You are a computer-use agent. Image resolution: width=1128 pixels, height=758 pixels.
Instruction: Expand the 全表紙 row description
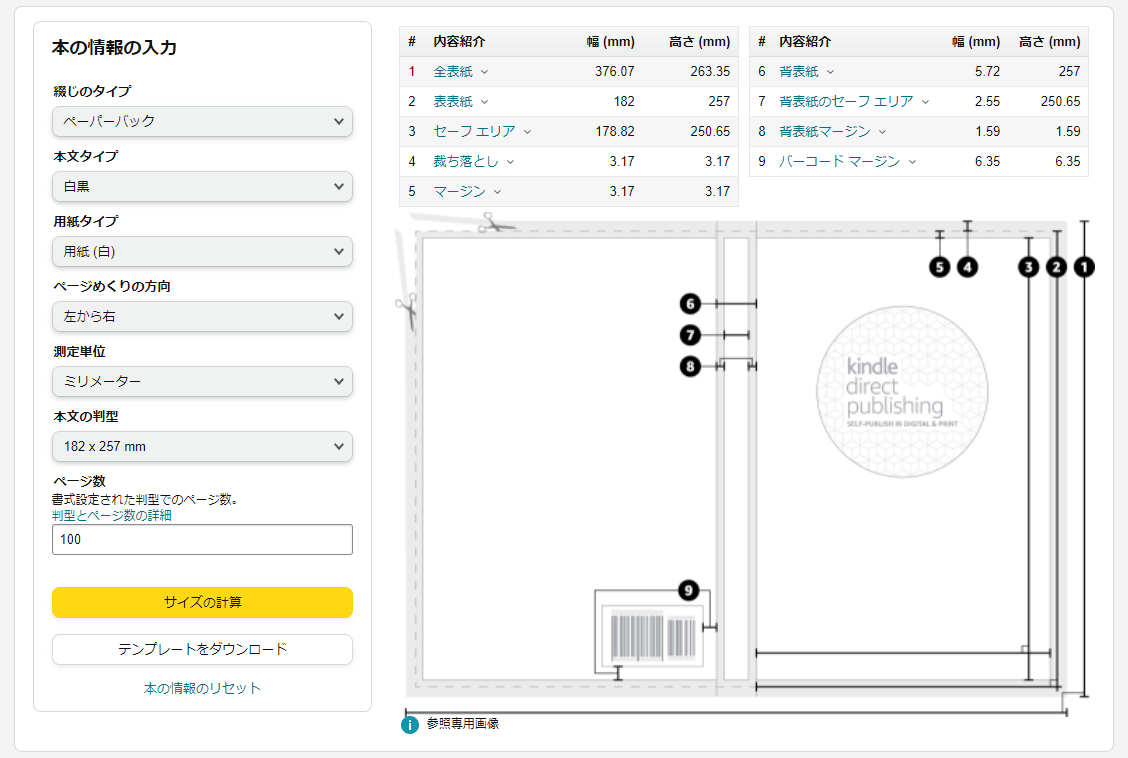coord(460,72)
